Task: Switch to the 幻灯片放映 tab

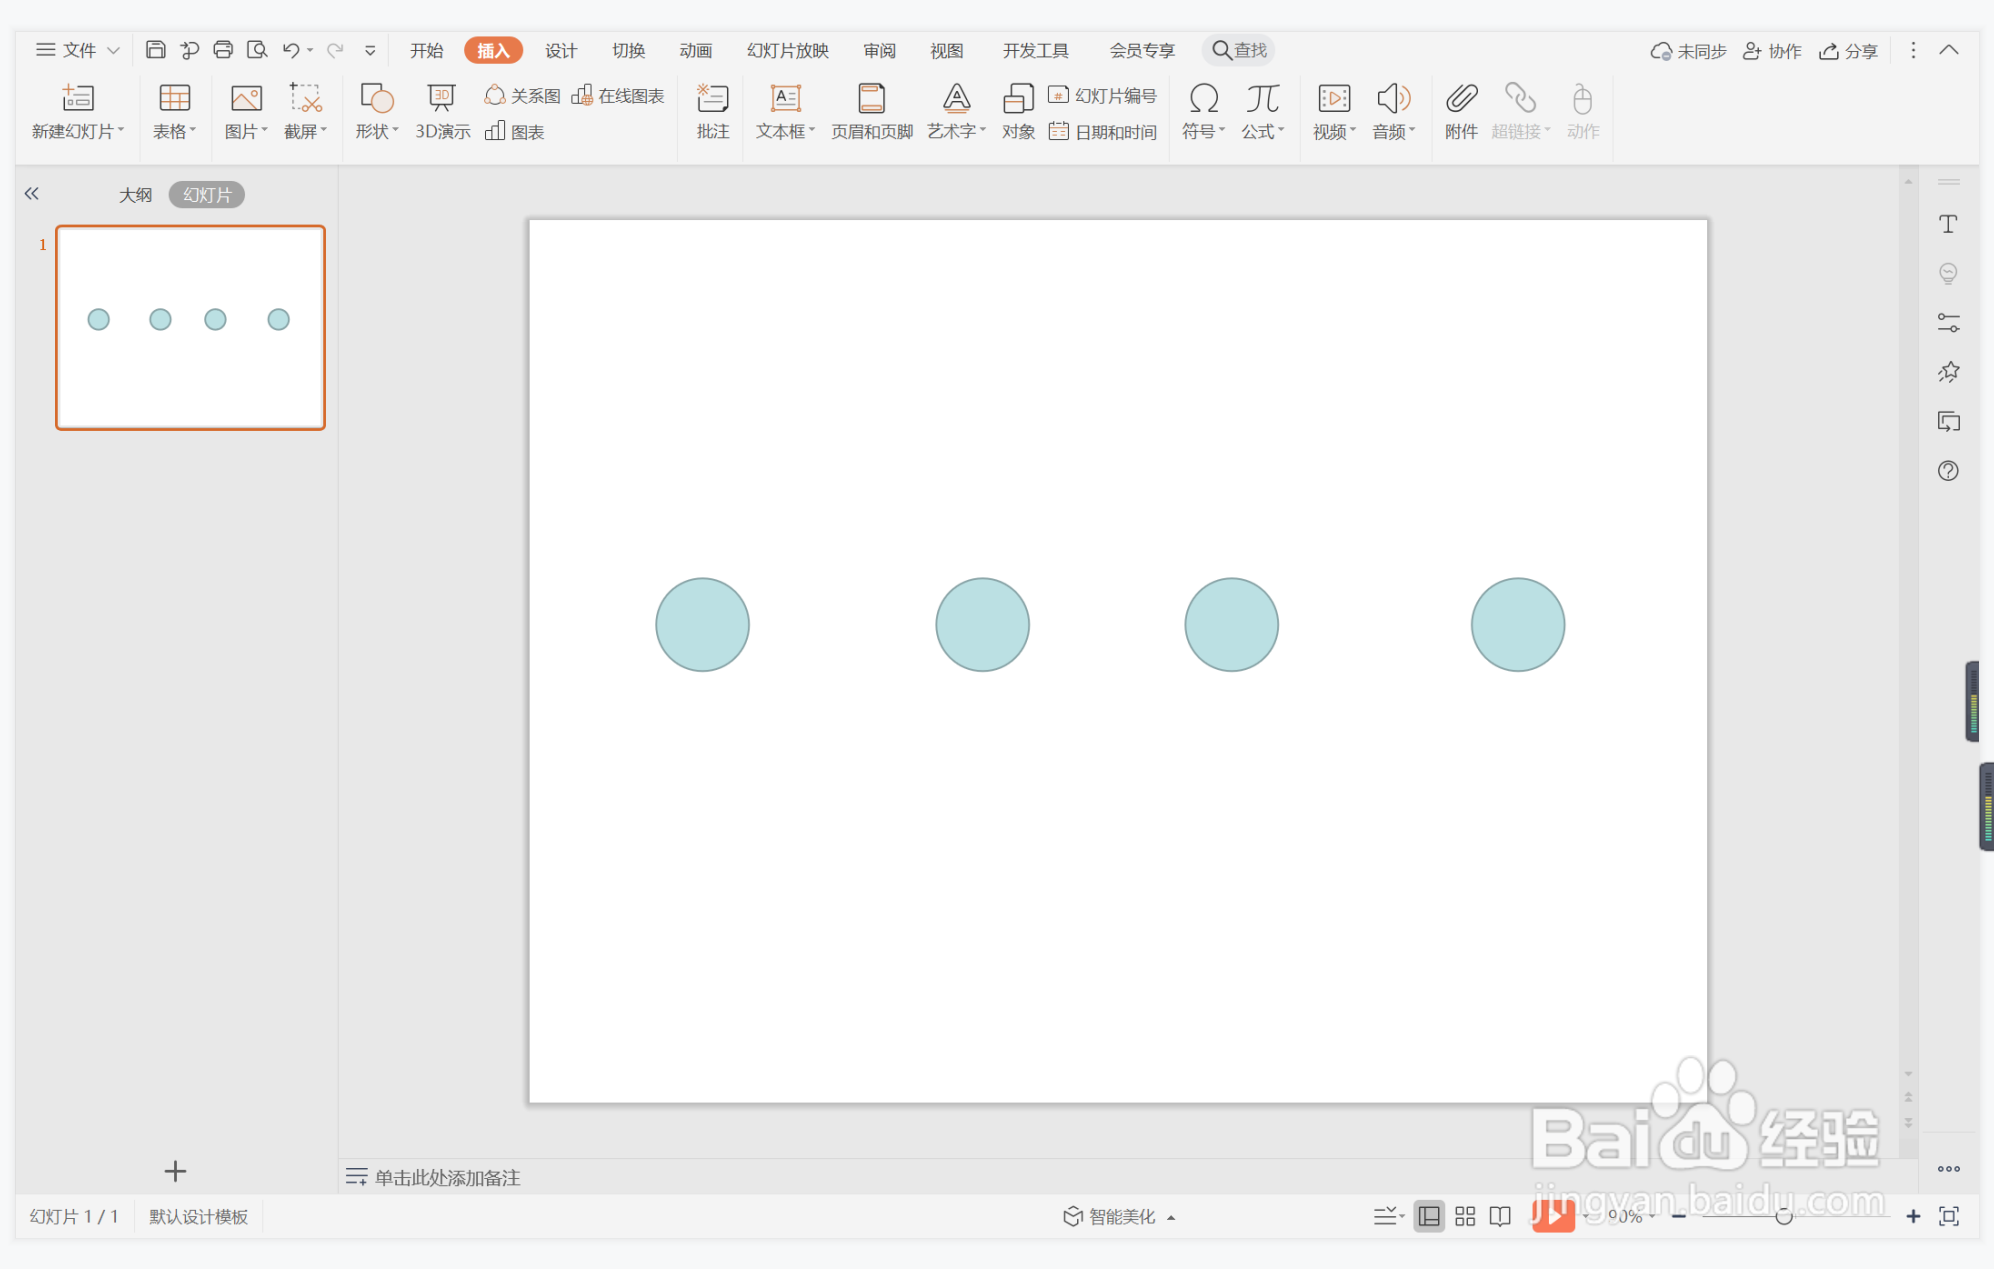Action: pos(788,50)
